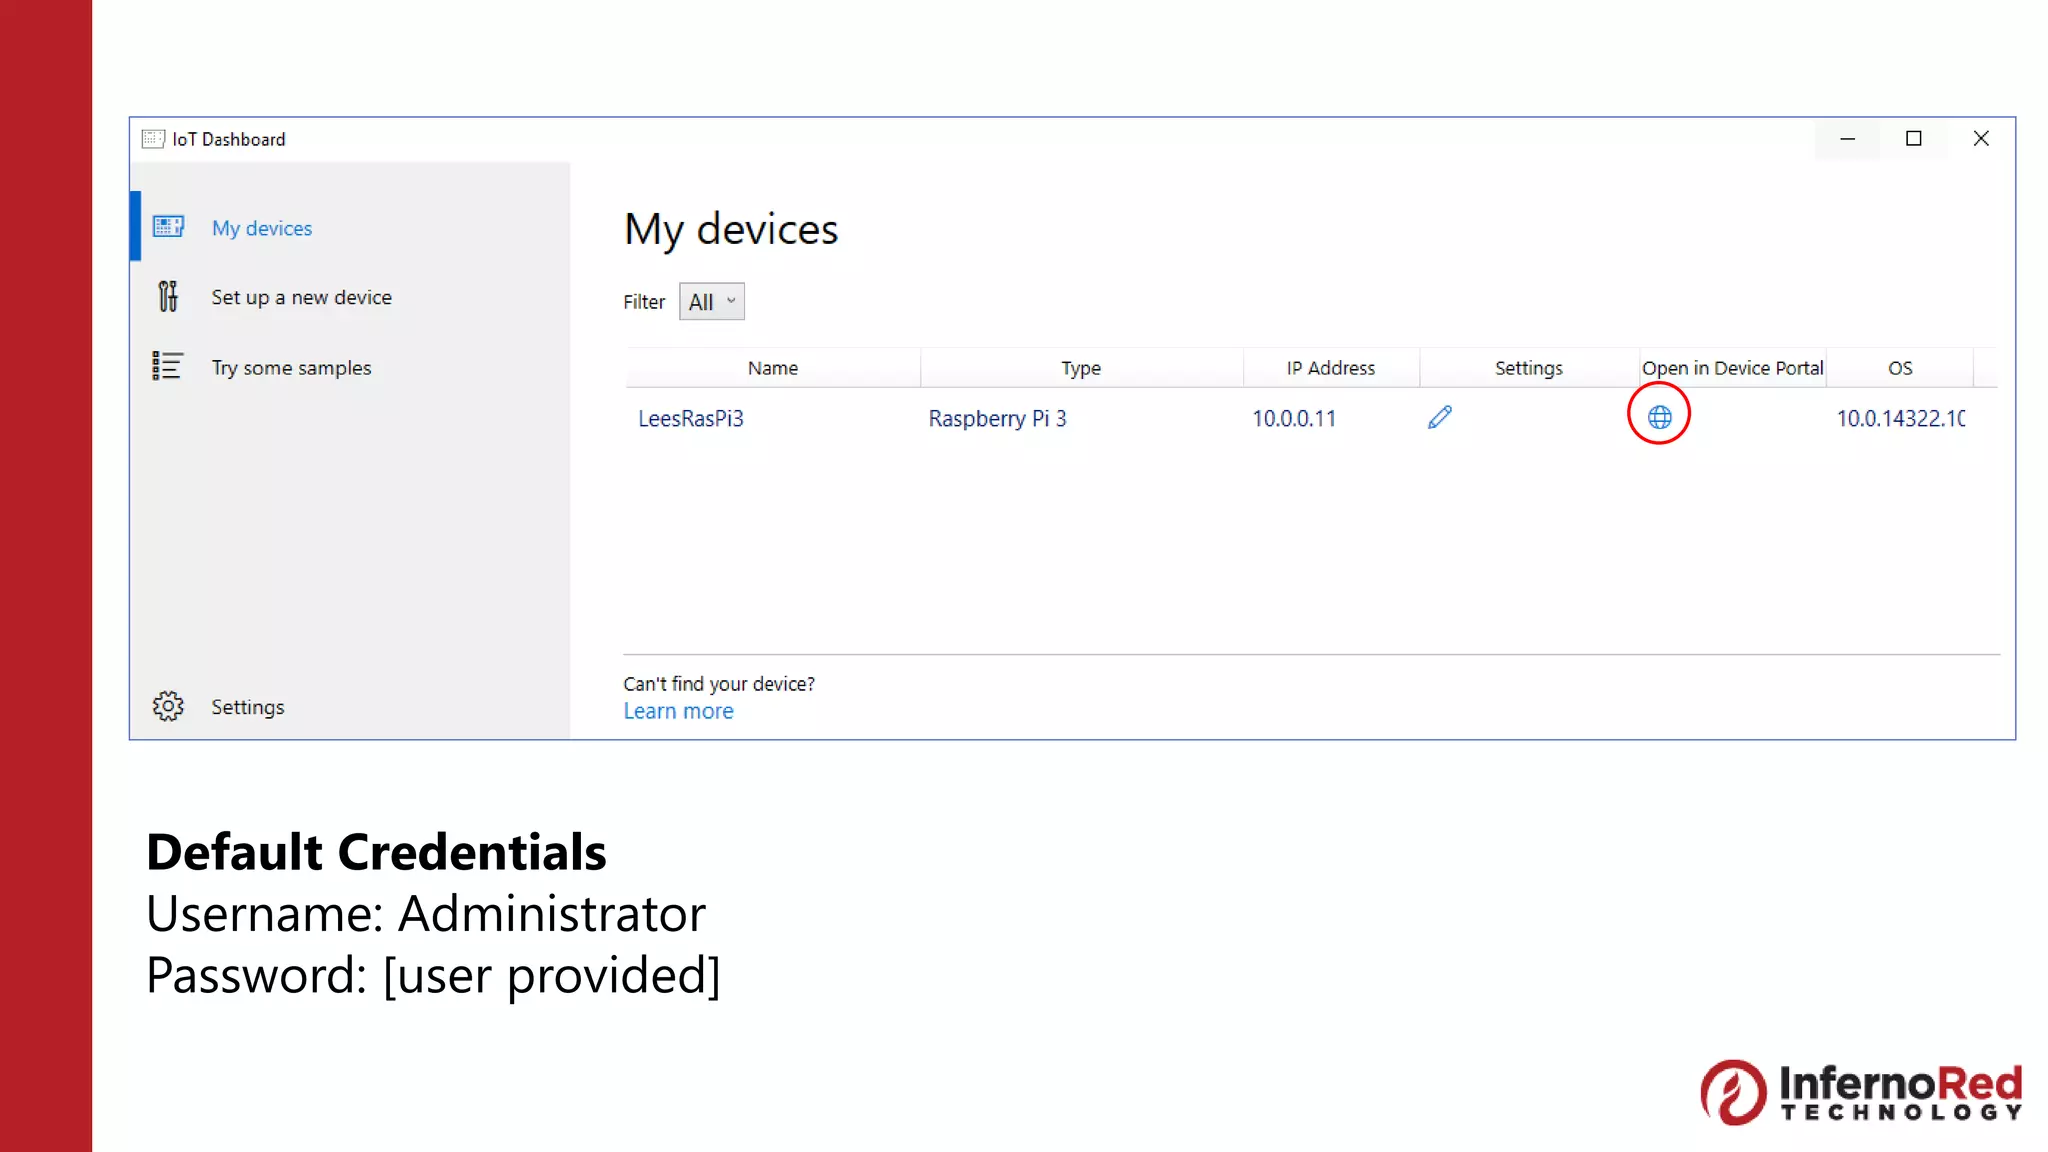Click the pencil edit settings icon
The width and height of the screenshot is (2048, 1152).
coord(1439,417)
